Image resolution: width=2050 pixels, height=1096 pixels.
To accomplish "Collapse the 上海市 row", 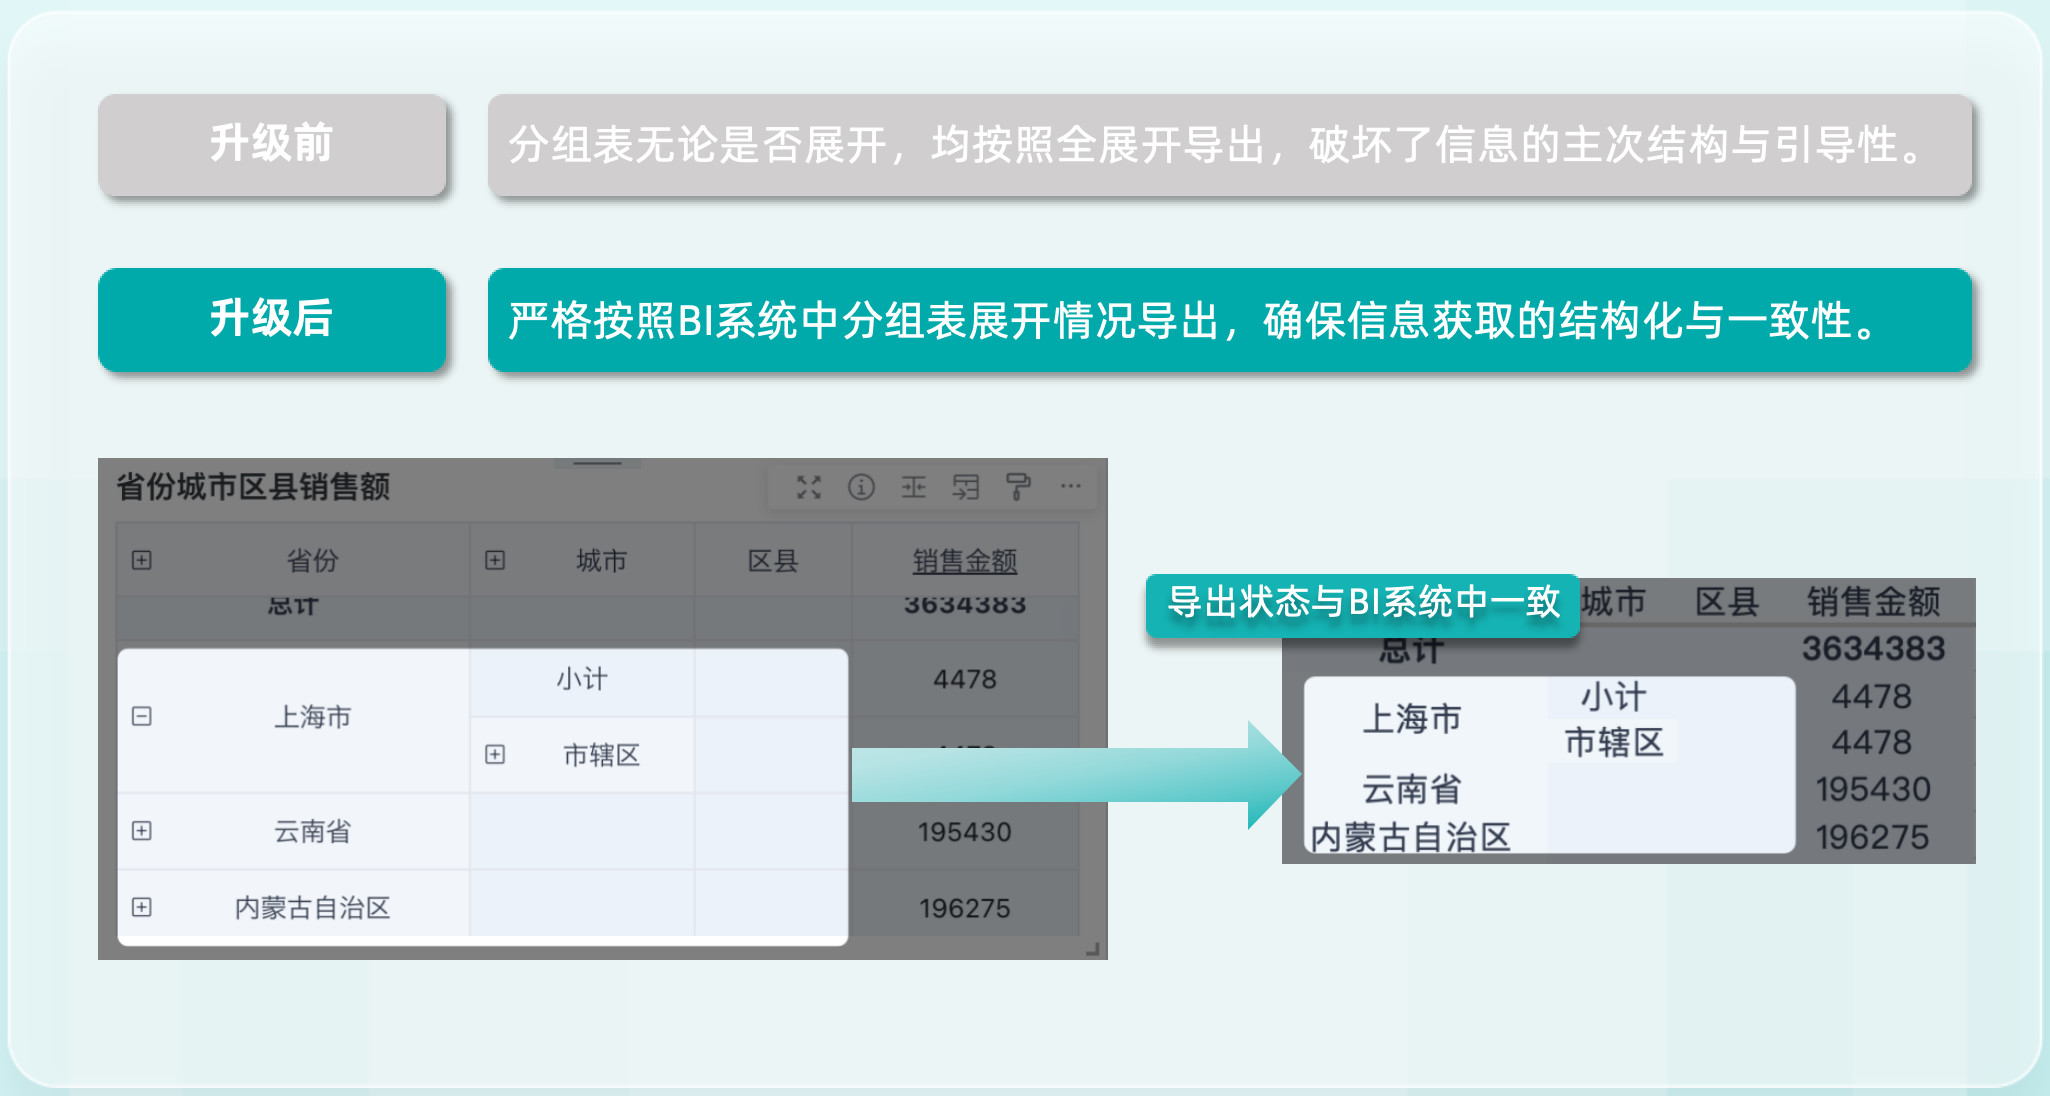I will [x=142, y=716].
